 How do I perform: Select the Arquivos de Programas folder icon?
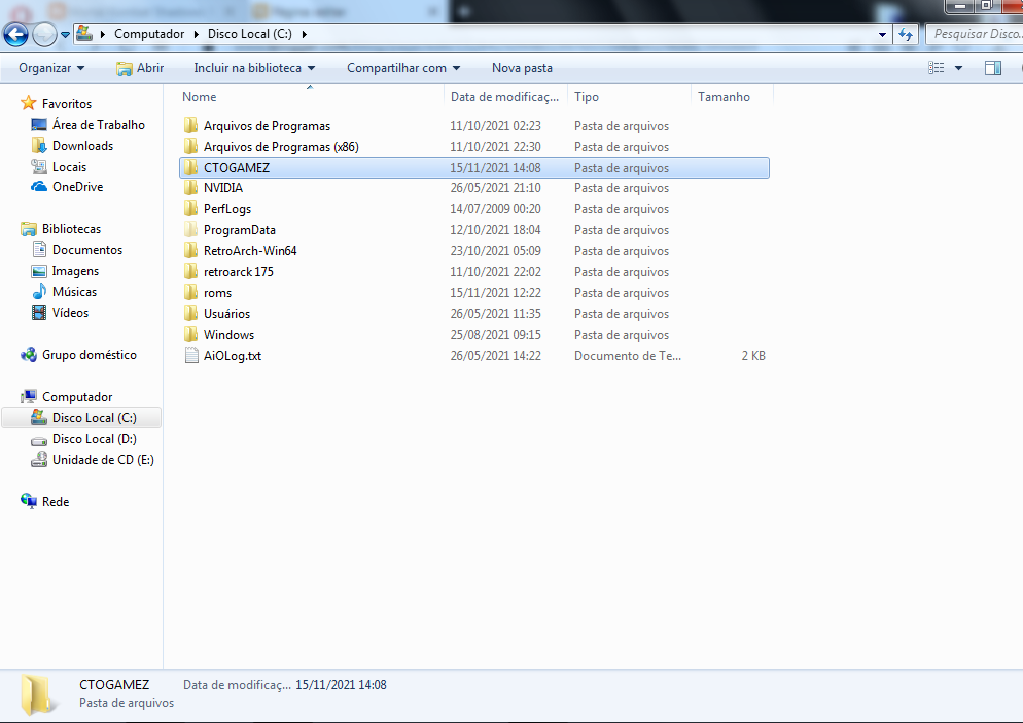(x=191, y=125)
